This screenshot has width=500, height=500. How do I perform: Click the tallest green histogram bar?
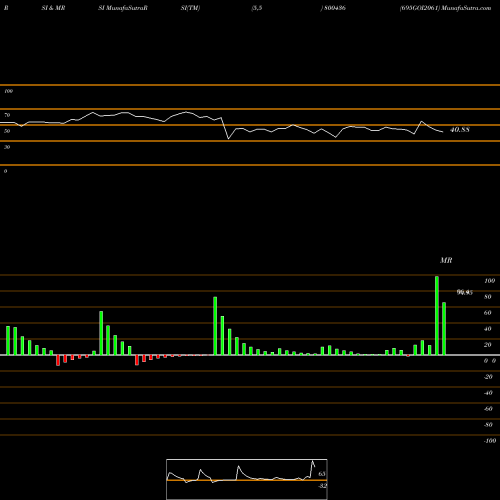point(437,316)
